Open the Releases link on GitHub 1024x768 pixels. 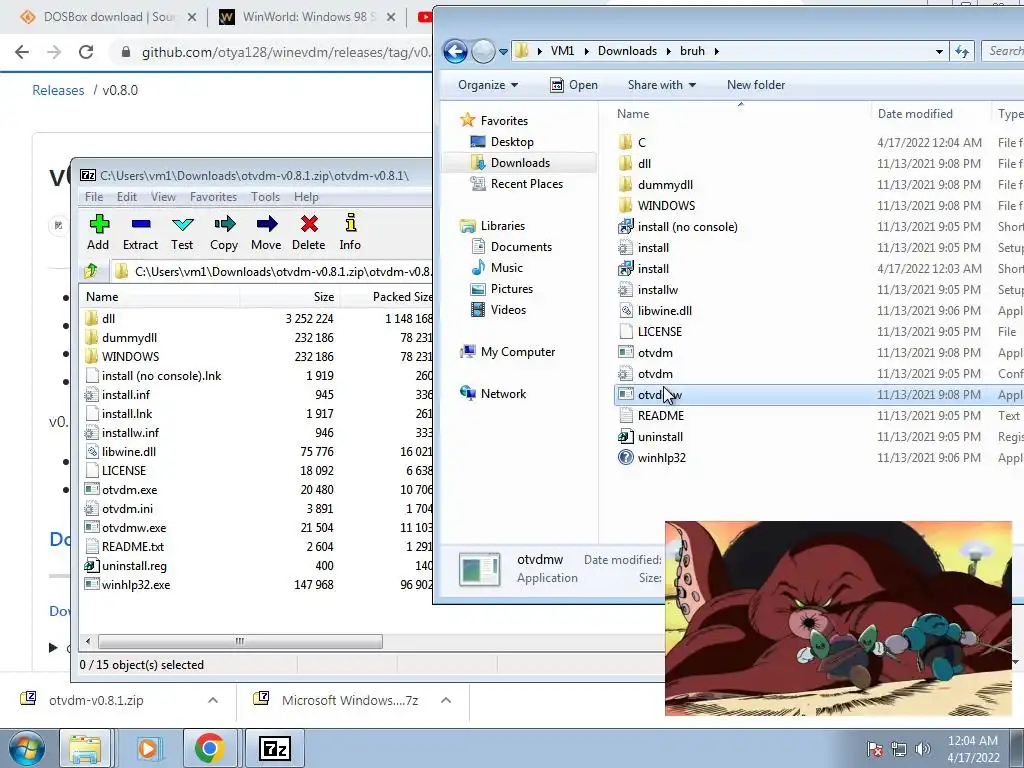(58, 90)
